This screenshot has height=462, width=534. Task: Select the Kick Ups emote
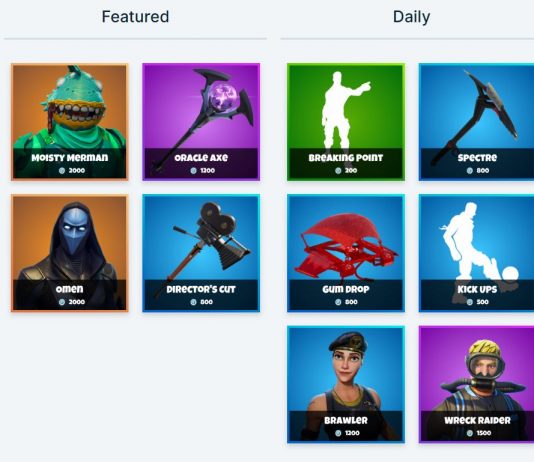(476, 253)
